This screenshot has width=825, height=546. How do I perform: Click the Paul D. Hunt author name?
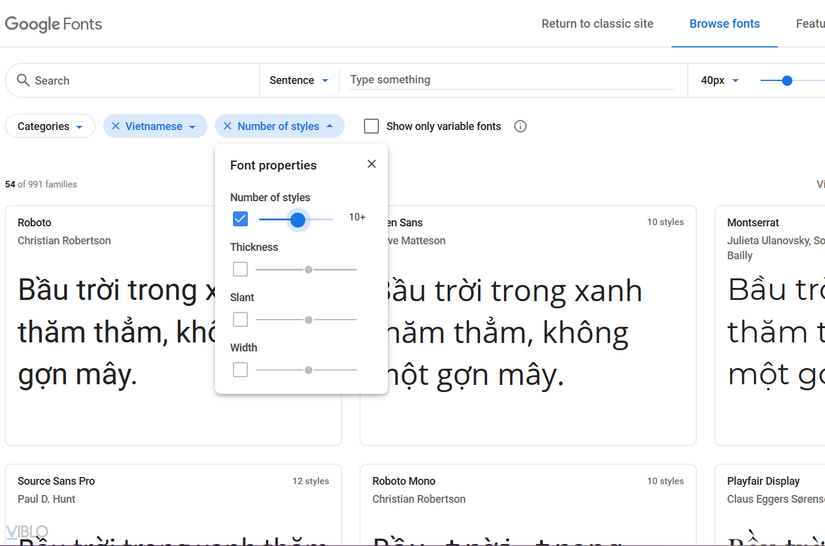(x=46, y=499)
